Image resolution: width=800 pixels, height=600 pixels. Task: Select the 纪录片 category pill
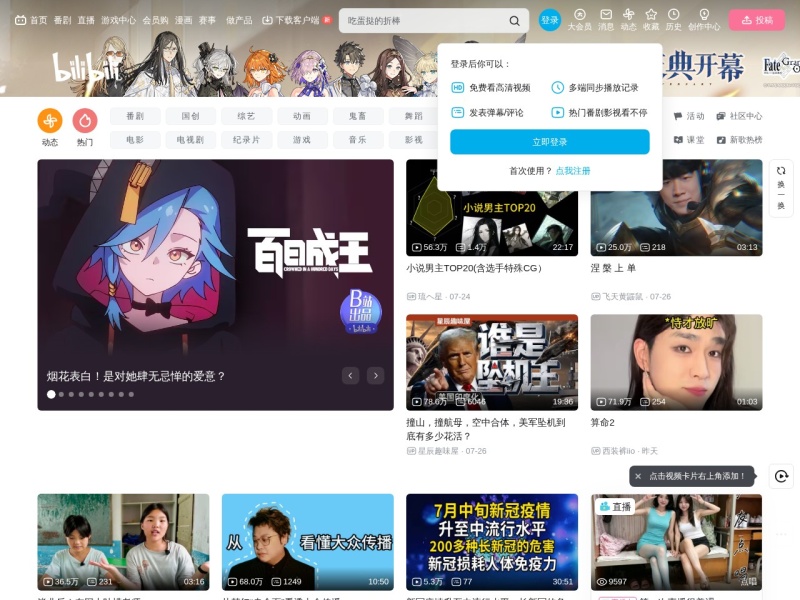[246, 140]
